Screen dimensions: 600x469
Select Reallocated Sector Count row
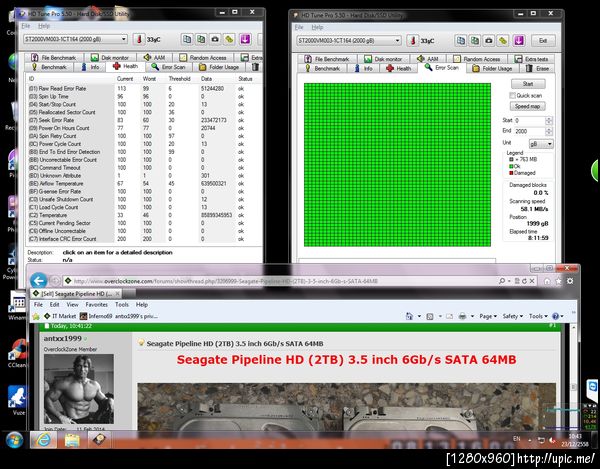click(142, 112)
